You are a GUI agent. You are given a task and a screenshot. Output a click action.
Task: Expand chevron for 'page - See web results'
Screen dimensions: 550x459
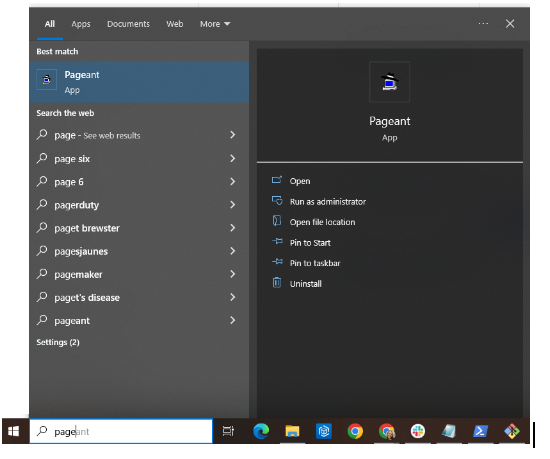233,135
